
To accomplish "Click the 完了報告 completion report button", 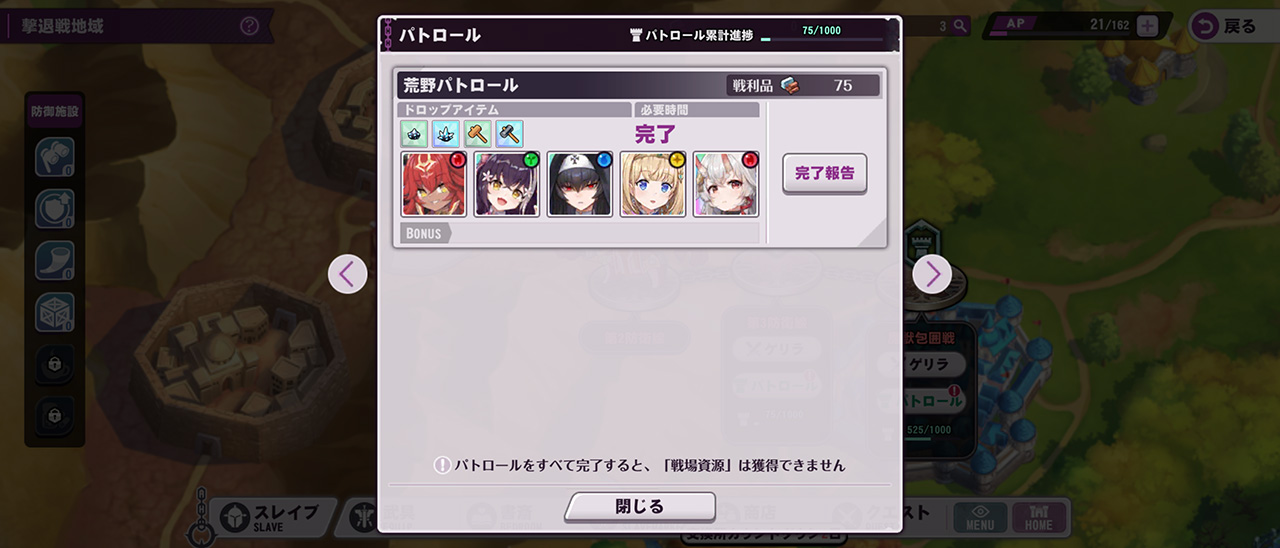I will click(824, 173).
